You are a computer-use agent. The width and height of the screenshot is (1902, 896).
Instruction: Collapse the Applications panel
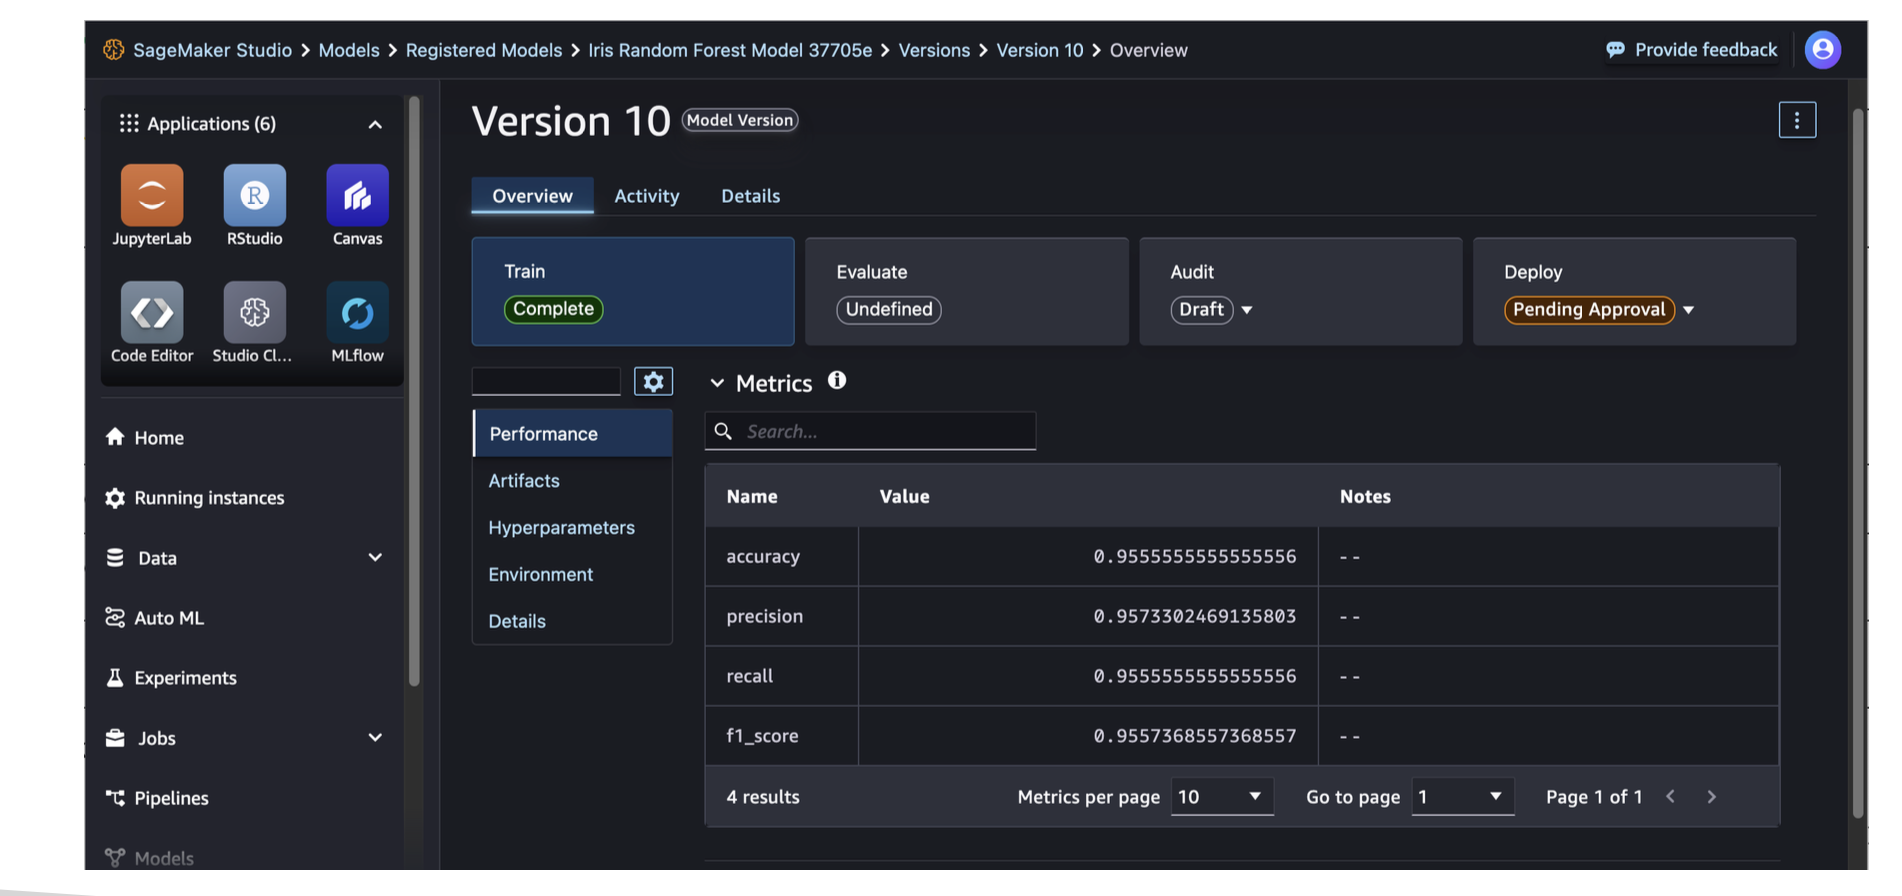375,125
